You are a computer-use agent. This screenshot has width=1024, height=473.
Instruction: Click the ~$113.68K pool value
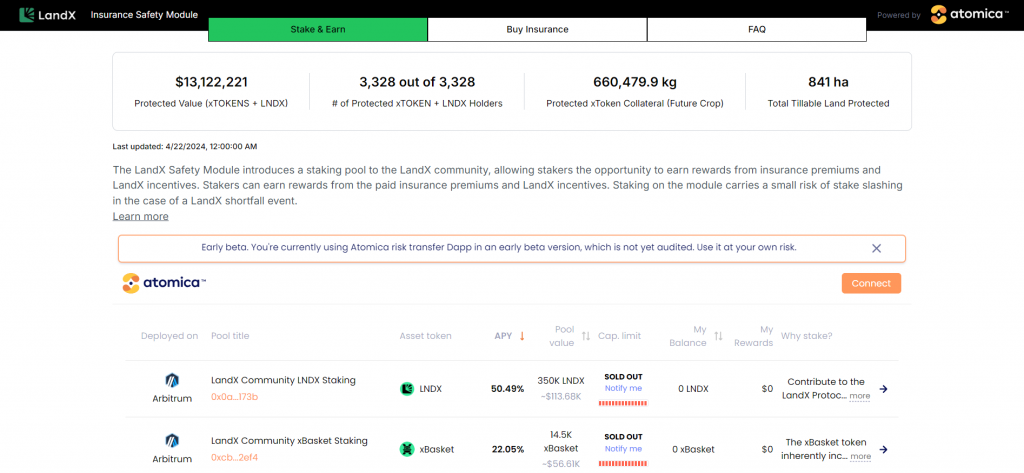pos(561,396)
